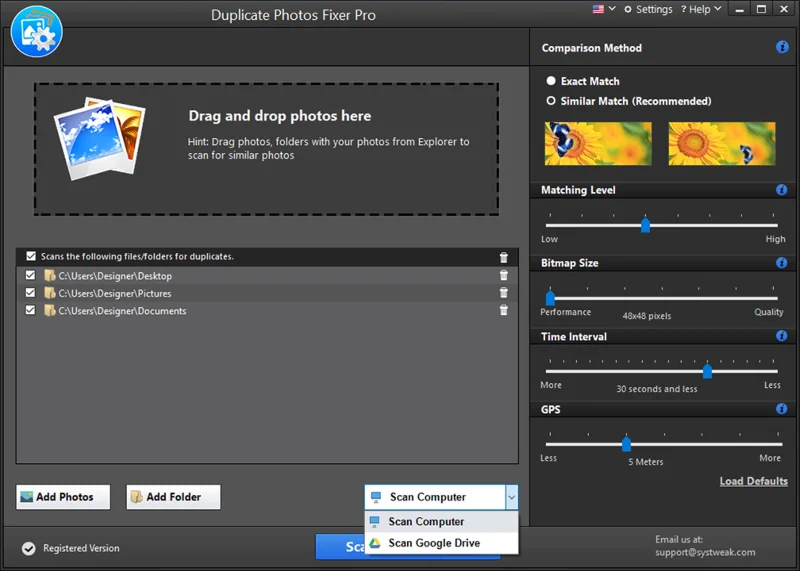Image resolution: width=800 pixels, height=571 pixels.
Task: Select the C:\Users\Designer\Desktop path text
Action: pyautogui.click(x=115, y=276)
